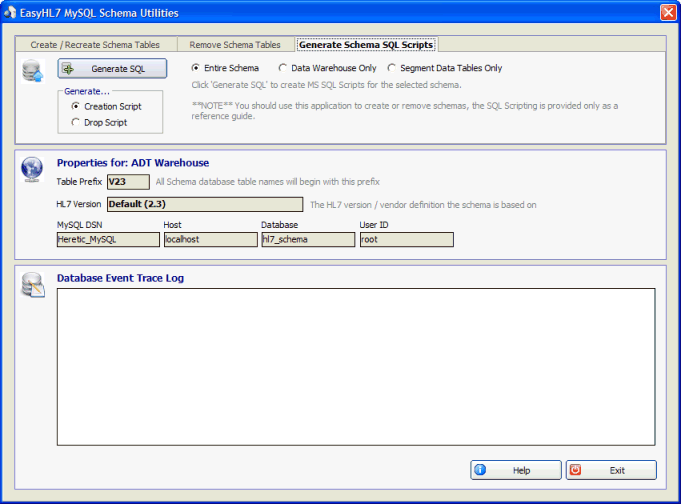Click the HL7 version / vendor definition description
The image size is (681, 504).
pos(423,205)
